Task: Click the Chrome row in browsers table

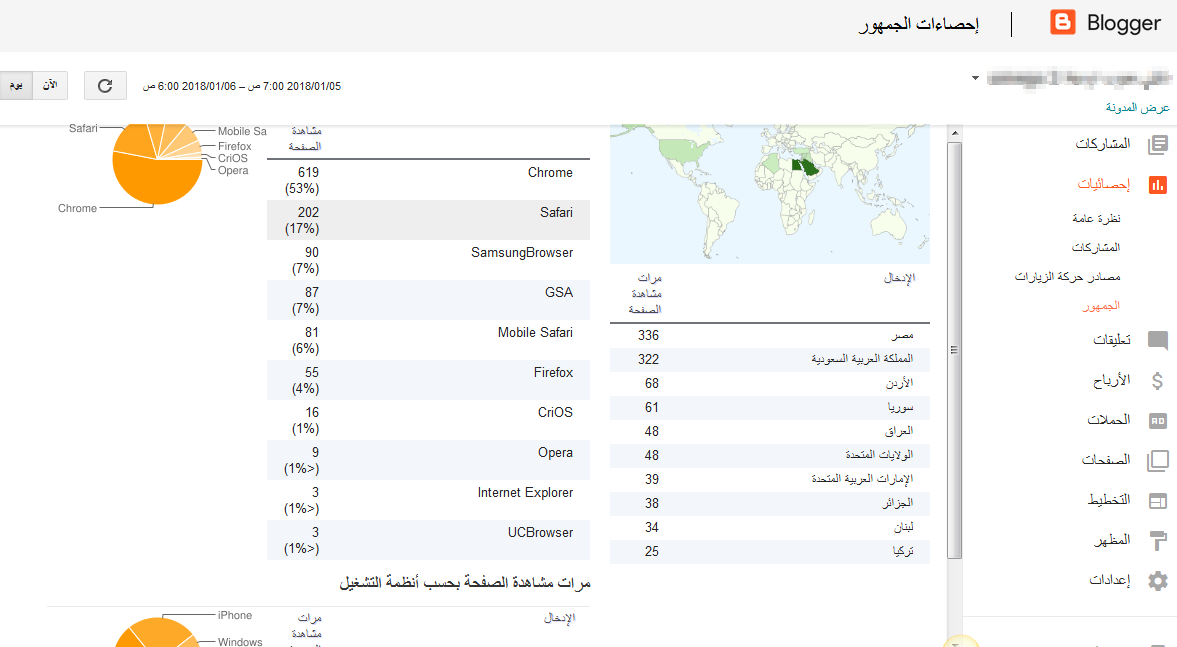Action: [428, 180]
